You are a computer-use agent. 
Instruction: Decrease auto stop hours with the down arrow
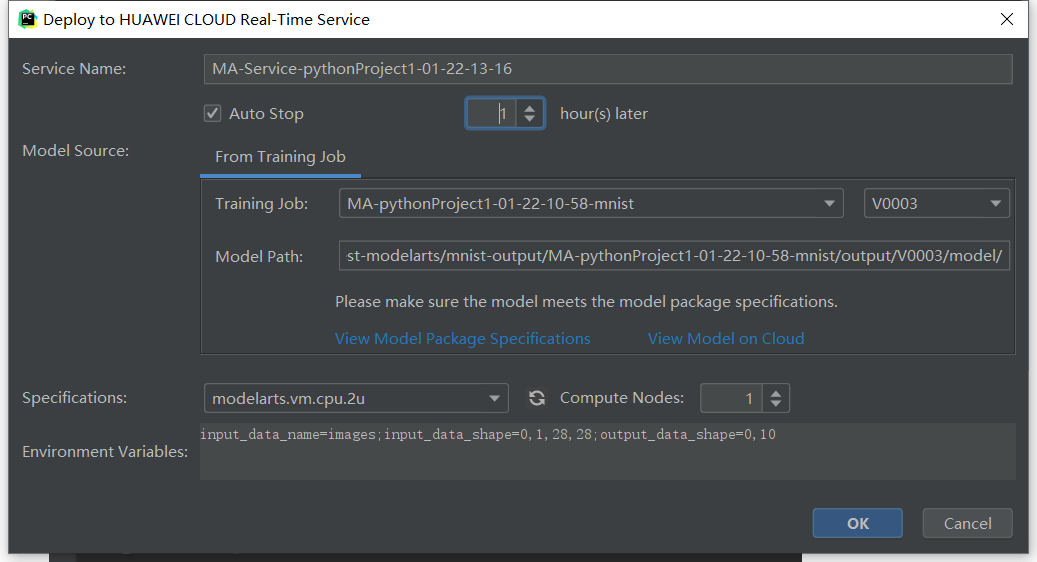[x=529, y=120]
